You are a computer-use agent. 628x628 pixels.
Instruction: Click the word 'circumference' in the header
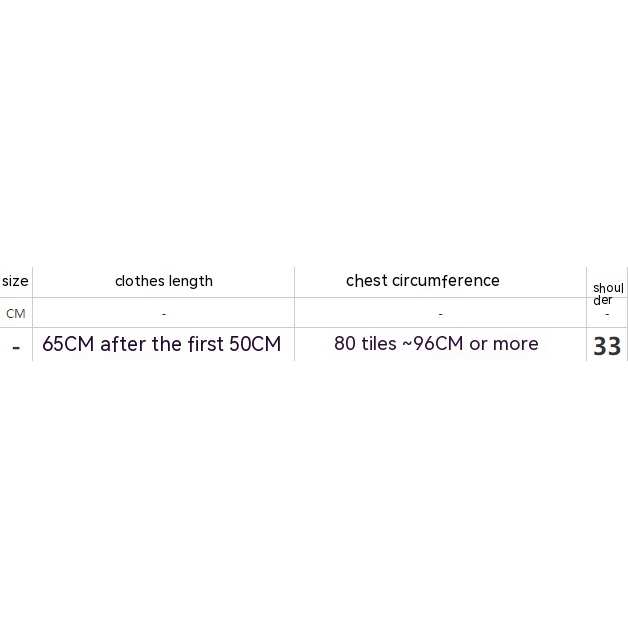pos(445,281)
